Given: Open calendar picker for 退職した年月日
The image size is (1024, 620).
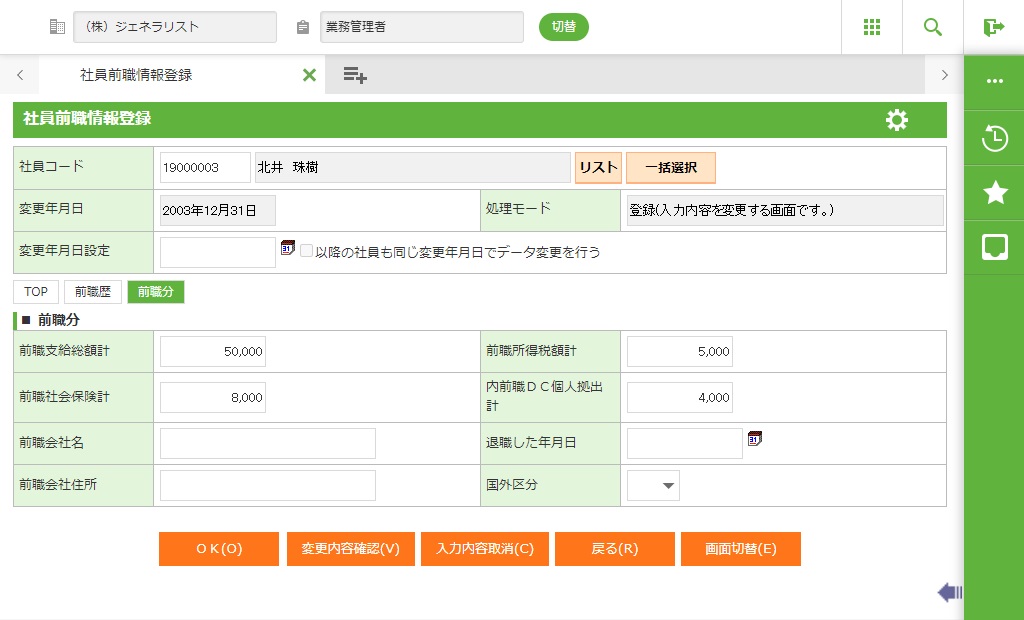Looking at the screenshot, I should click(x=755, y=438).
